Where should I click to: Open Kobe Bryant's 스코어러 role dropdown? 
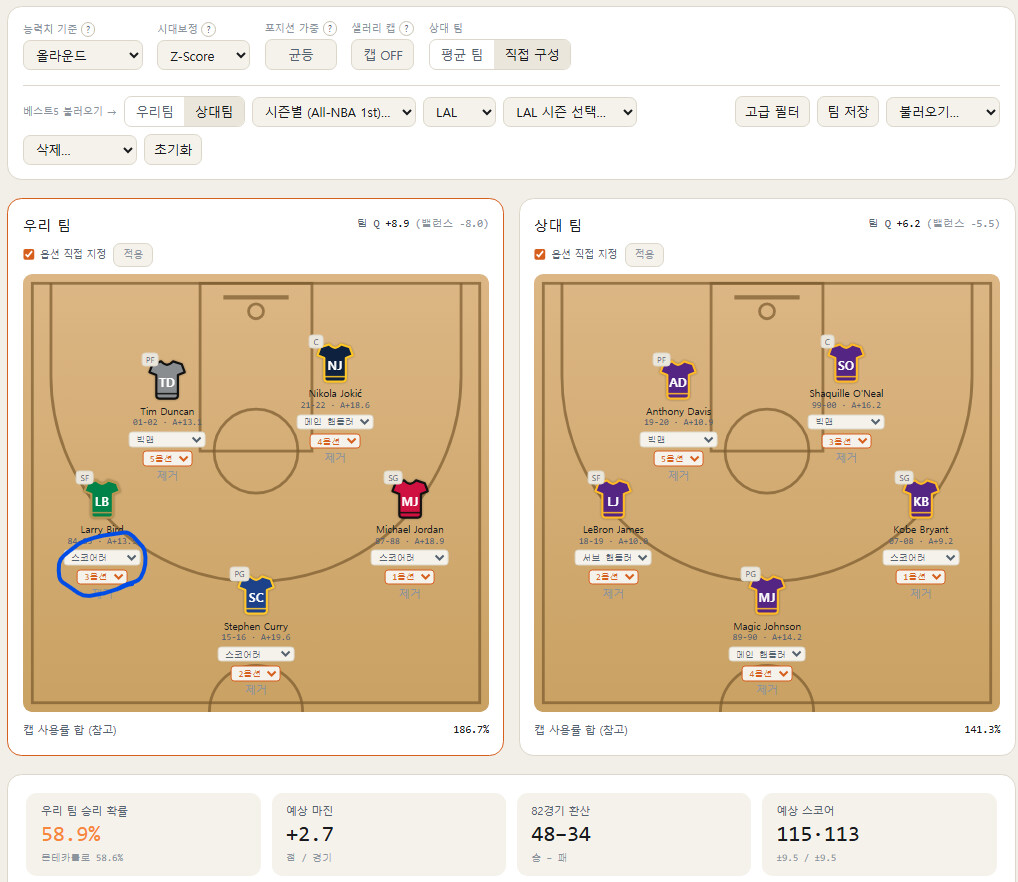921,557
